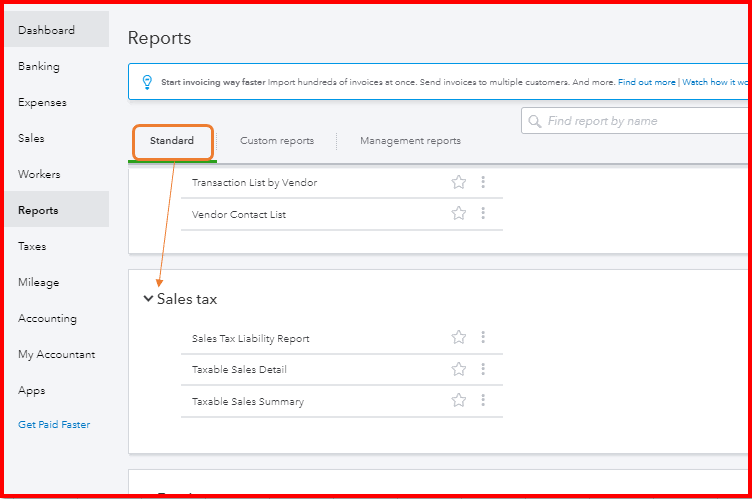Image resolution: width=752 pixels, height=499 pixels.
Task: Open the Management reports tab
Action: click(410, 141)
